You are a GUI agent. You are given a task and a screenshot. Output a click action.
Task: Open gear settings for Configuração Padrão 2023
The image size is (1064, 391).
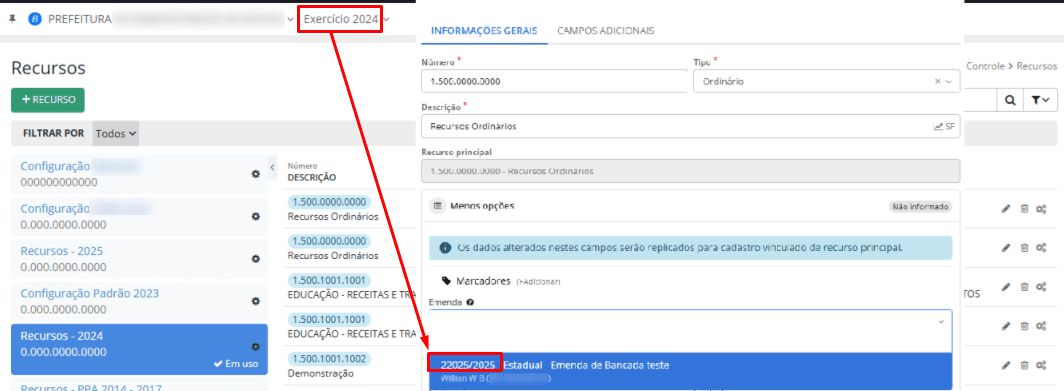pos(256,301)
